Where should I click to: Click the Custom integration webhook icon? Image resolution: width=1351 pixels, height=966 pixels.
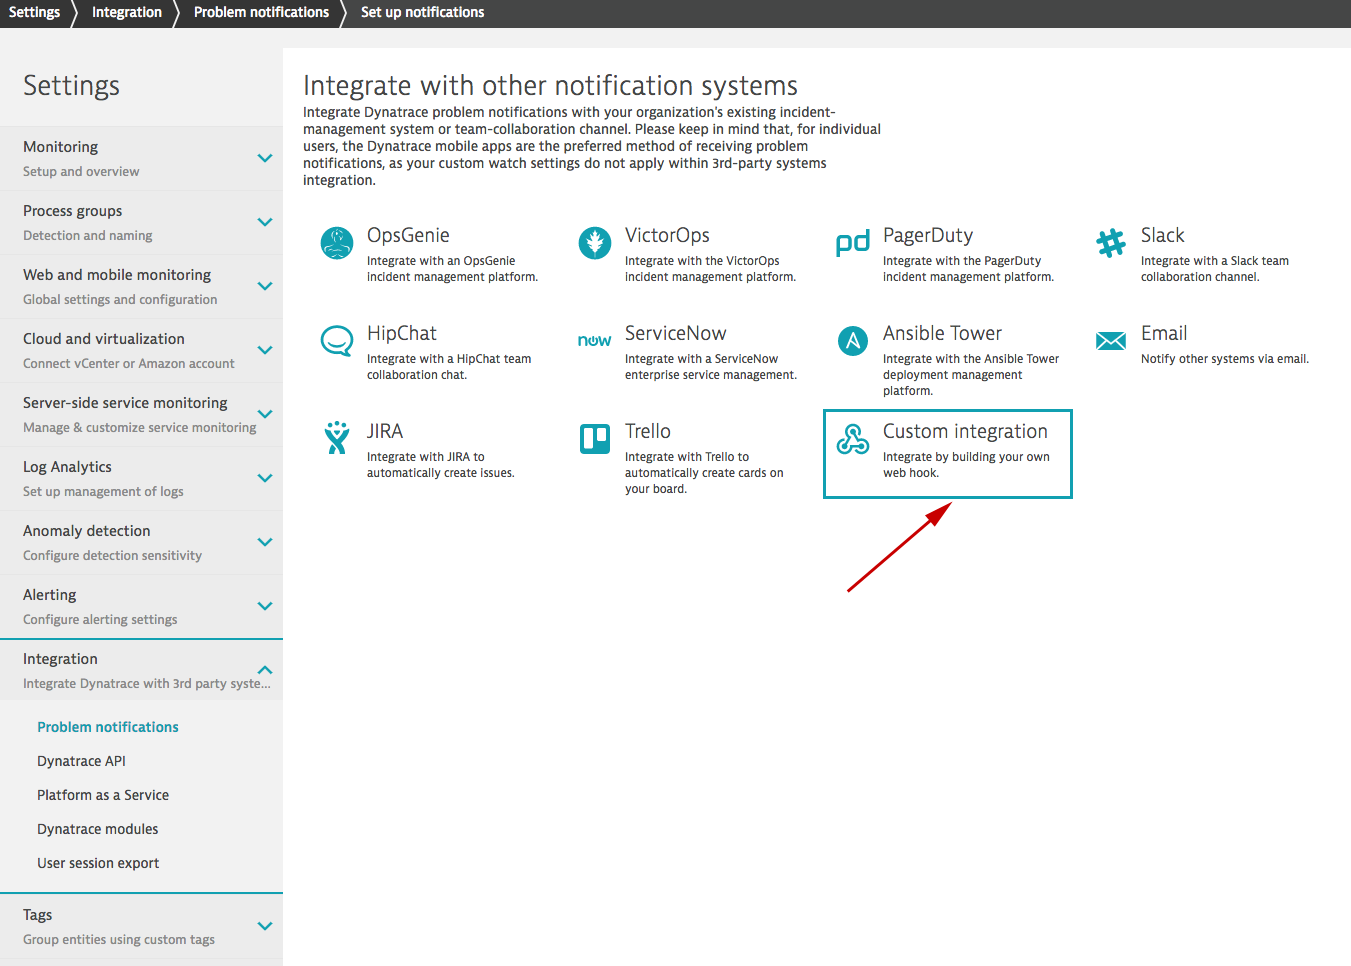click(853, 438)
